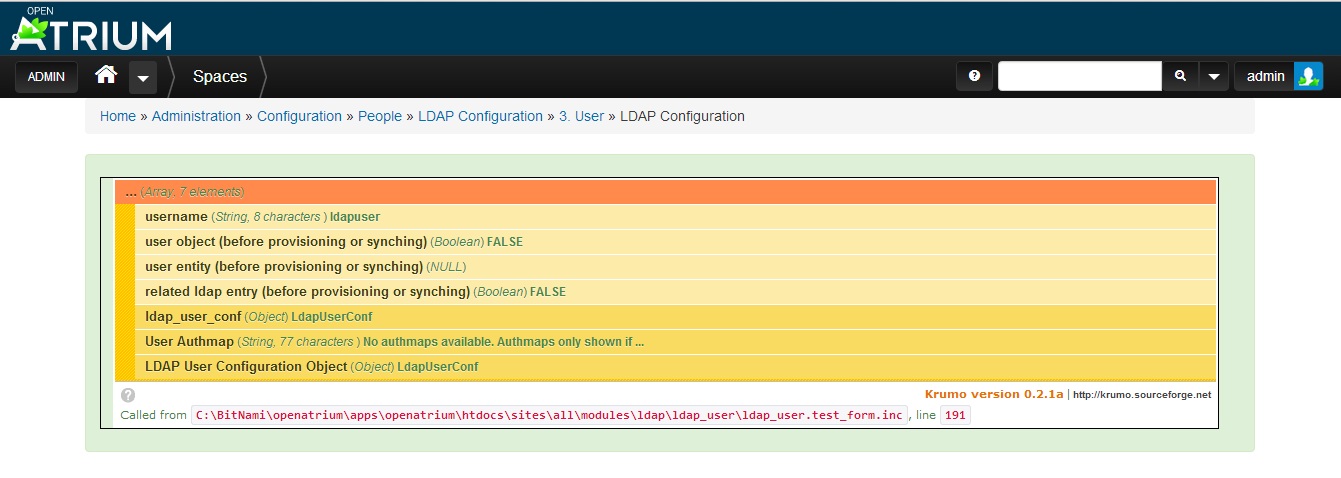Expand LDAP User Configuration Object row
This screenshot has width=1341, height=478.
(311, 367)
